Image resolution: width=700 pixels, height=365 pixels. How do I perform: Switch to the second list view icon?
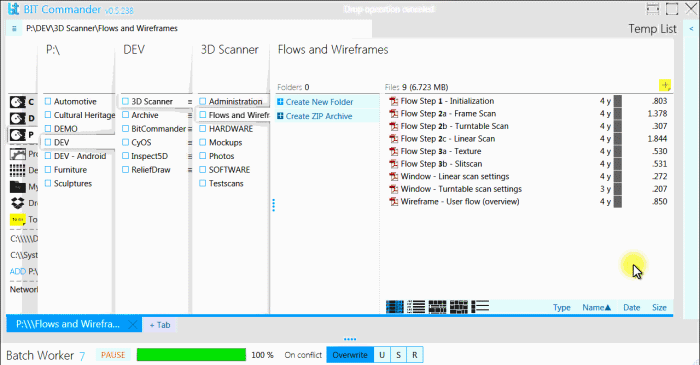pos(416,307)
